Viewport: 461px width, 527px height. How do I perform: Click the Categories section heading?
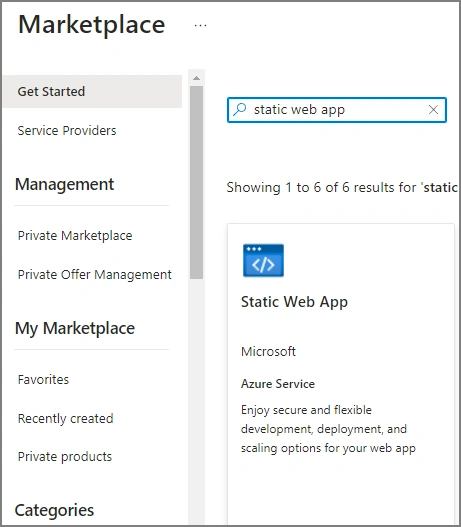54,510
